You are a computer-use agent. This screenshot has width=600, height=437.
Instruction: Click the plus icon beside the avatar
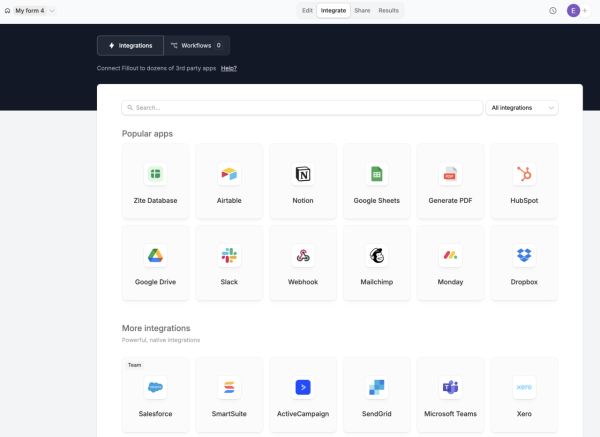(x=585, y=11)
